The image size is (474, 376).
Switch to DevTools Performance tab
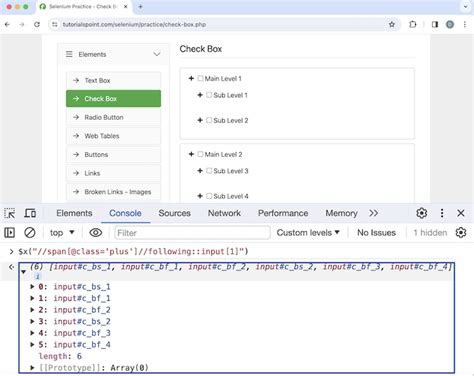point(283,213)
